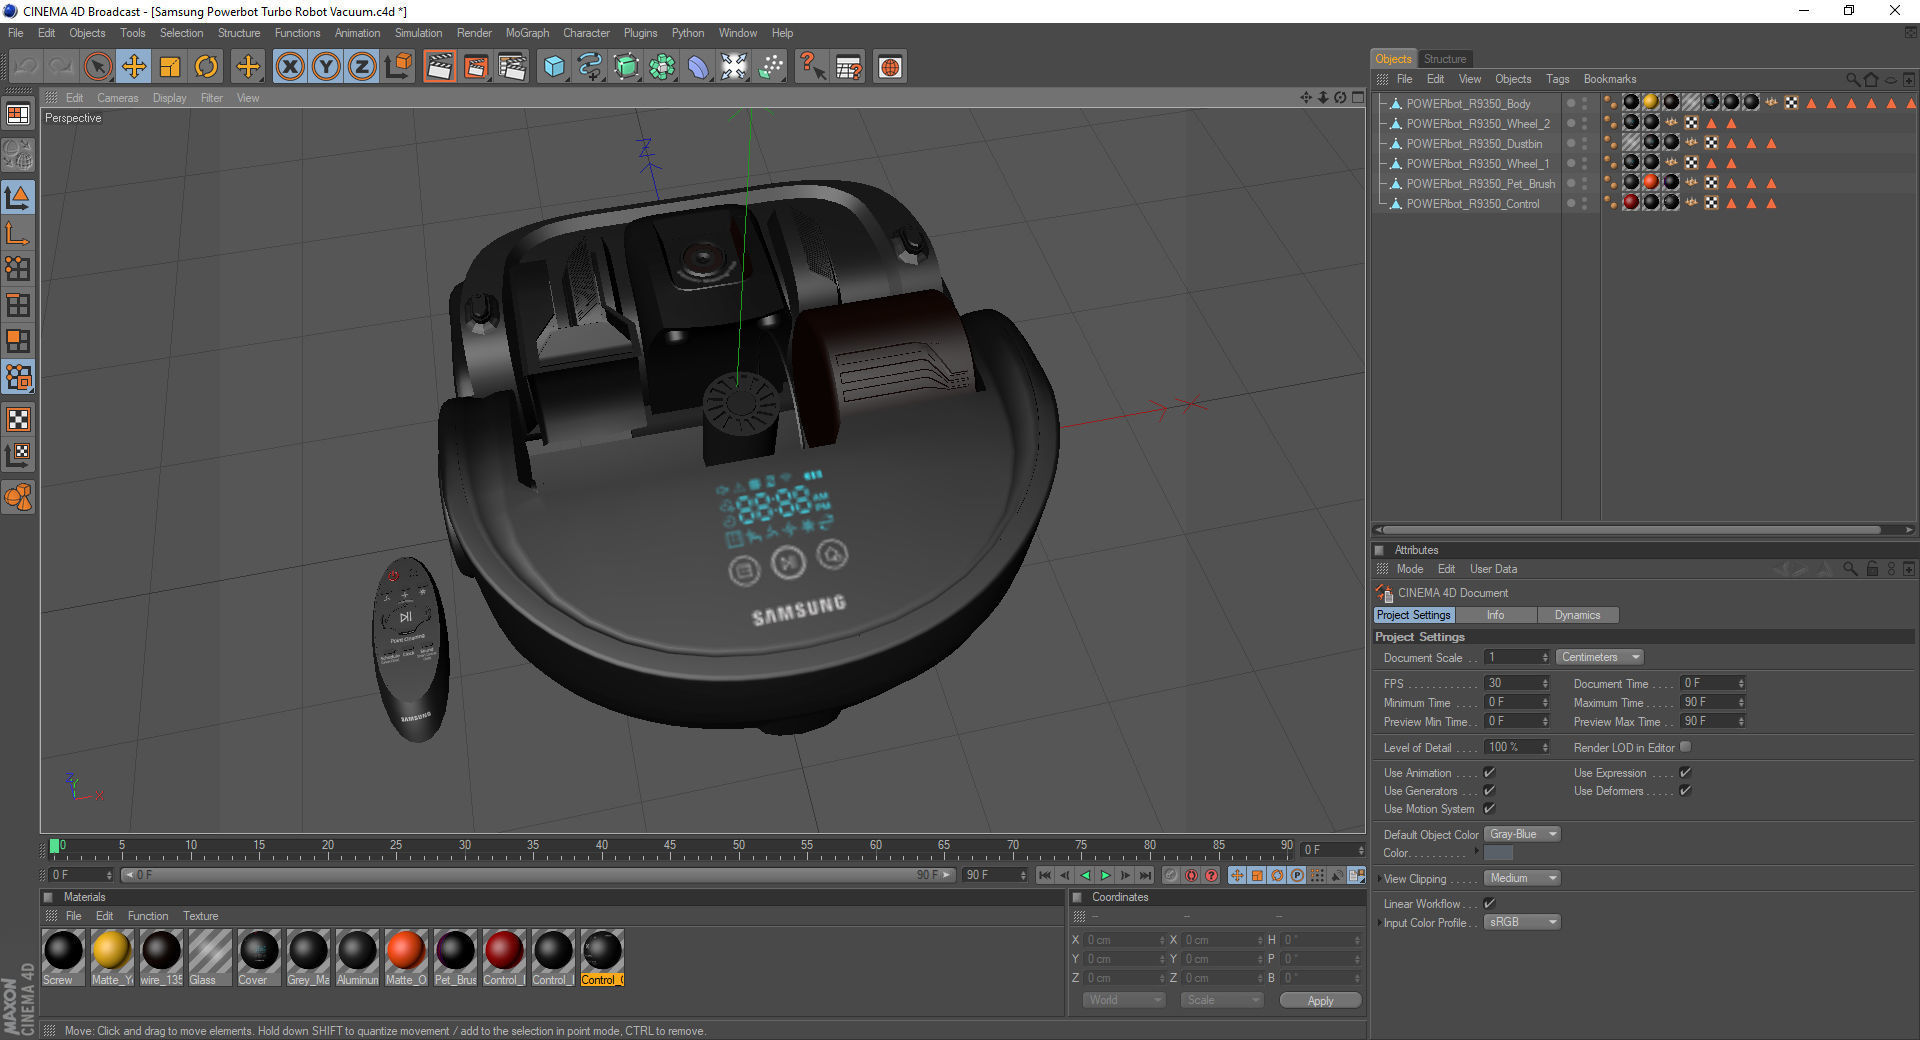Click the Redo arrow icon
The image size is (1920, 1040).
(61, 67)
